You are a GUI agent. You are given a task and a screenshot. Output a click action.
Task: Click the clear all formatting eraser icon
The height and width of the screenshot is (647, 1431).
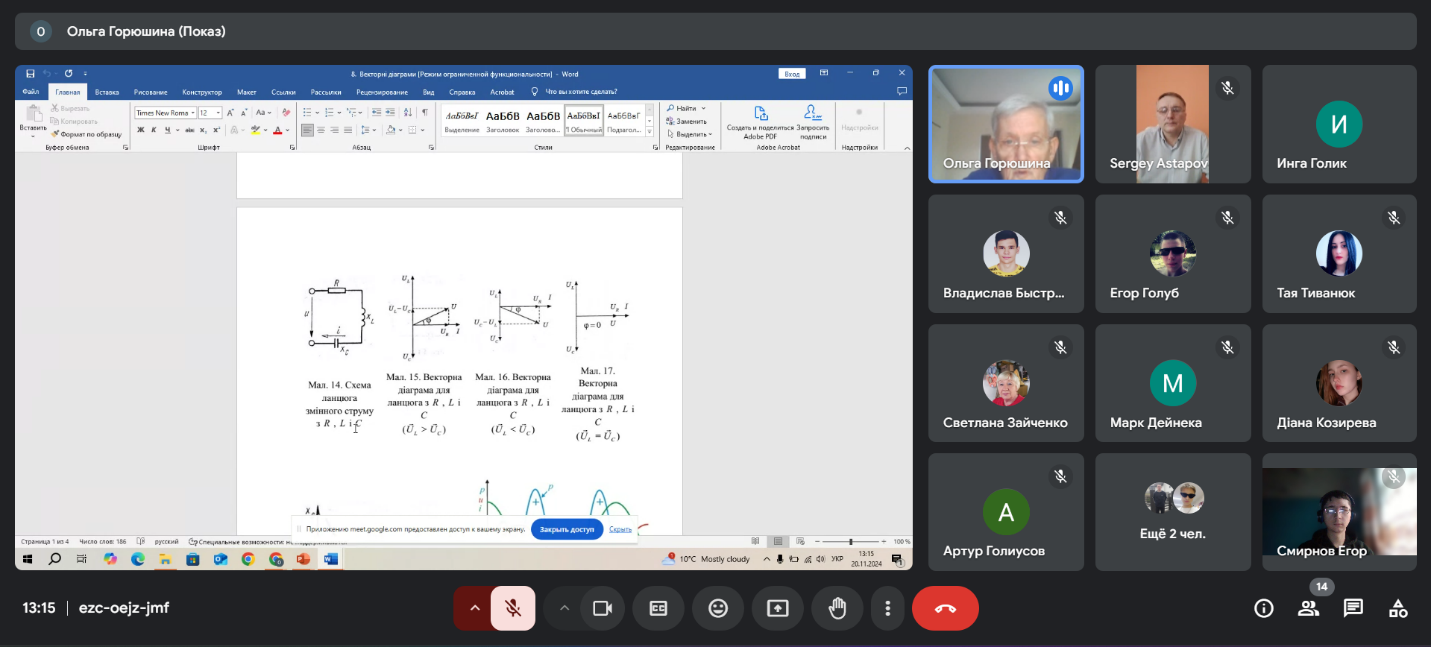tap(286, 113)
